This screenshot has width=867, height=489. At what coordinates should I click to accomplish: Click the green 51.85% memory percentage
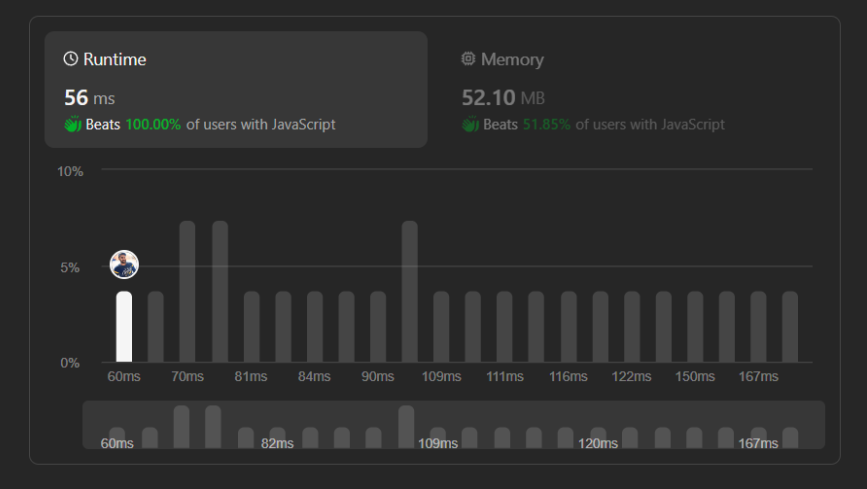[x=547, y=125]
